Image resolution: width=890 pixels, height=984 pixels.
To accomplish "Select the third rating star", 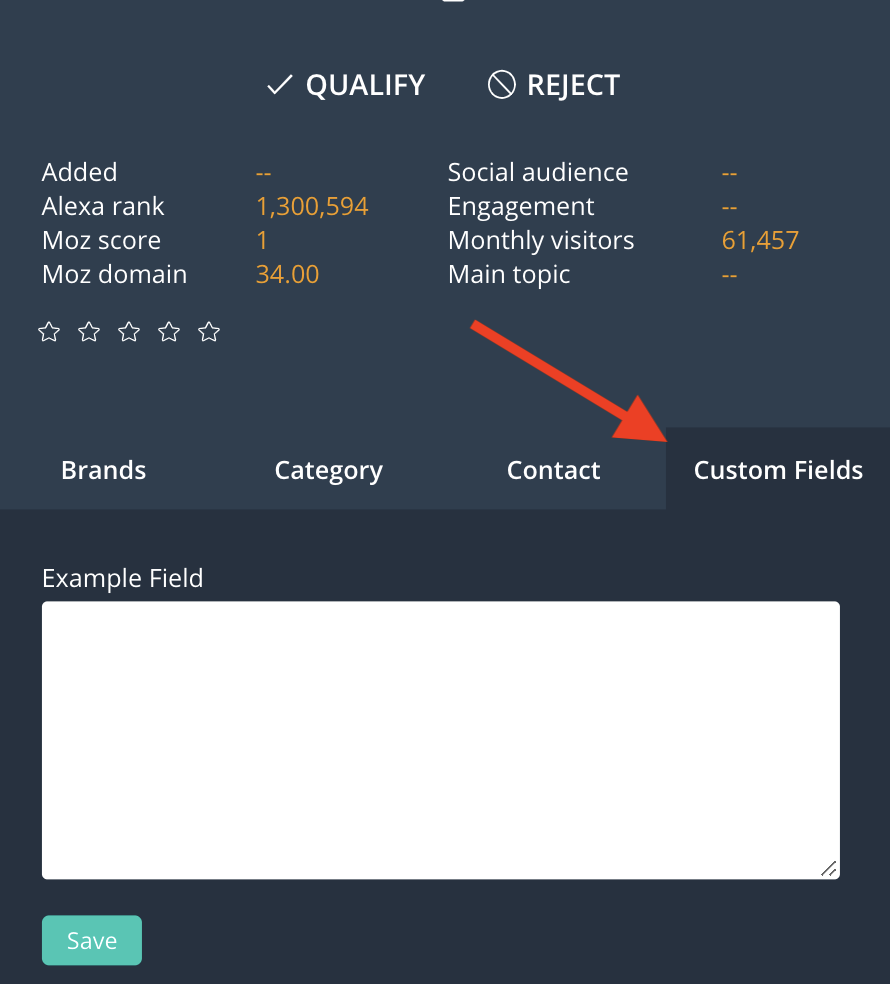I will [x=129, y=332].
